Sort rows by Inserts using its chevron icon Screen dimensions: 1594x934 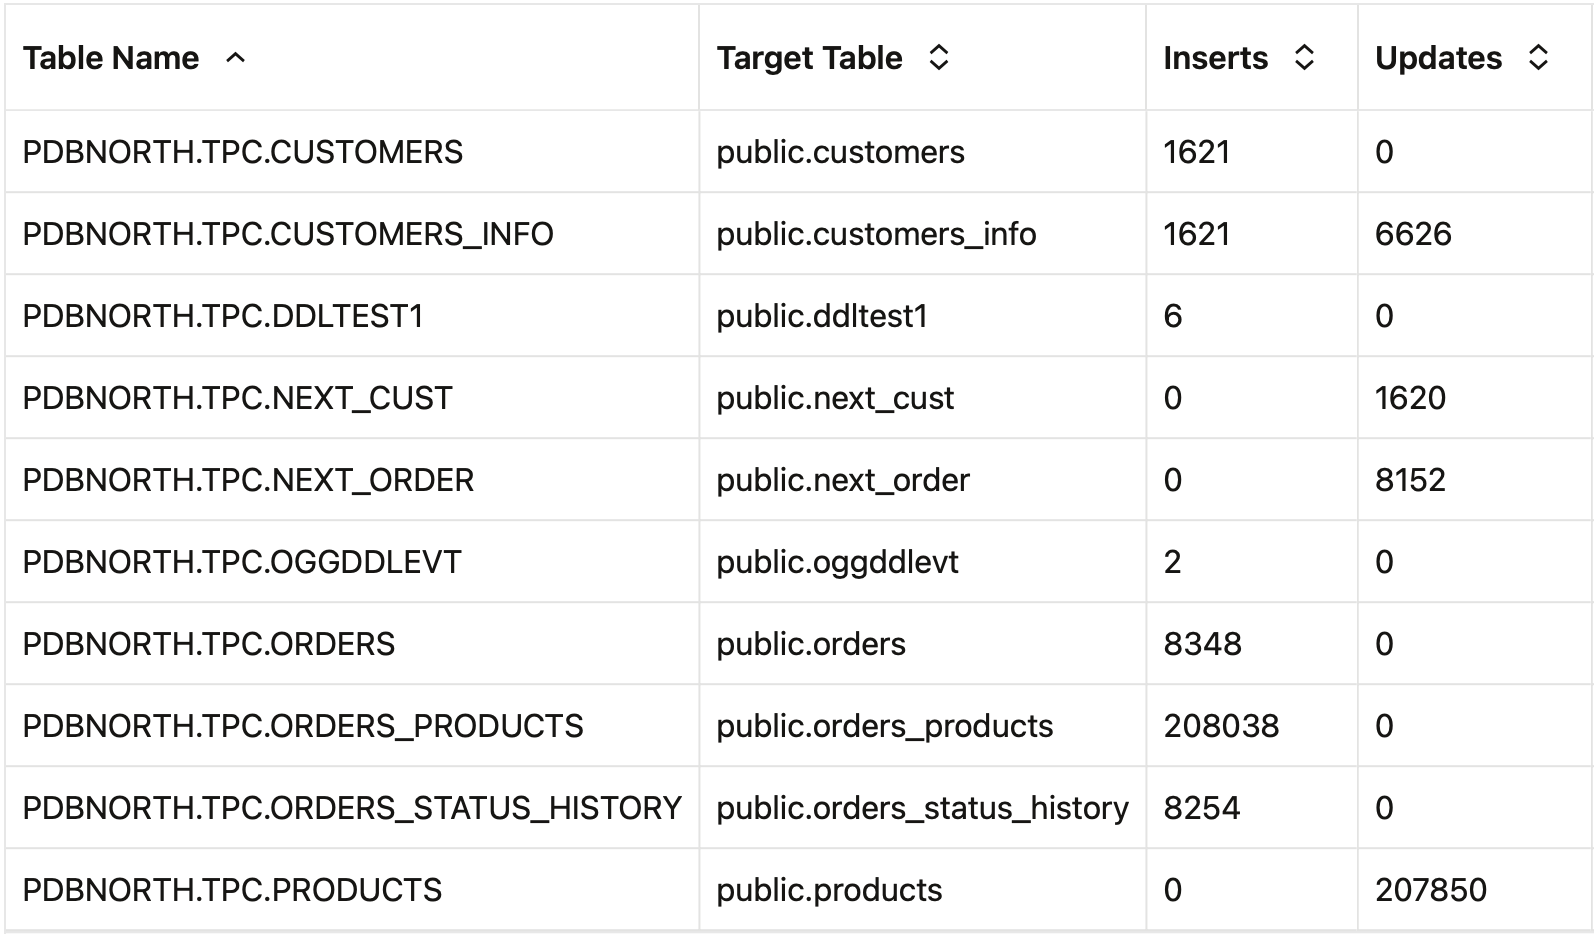1303,58
